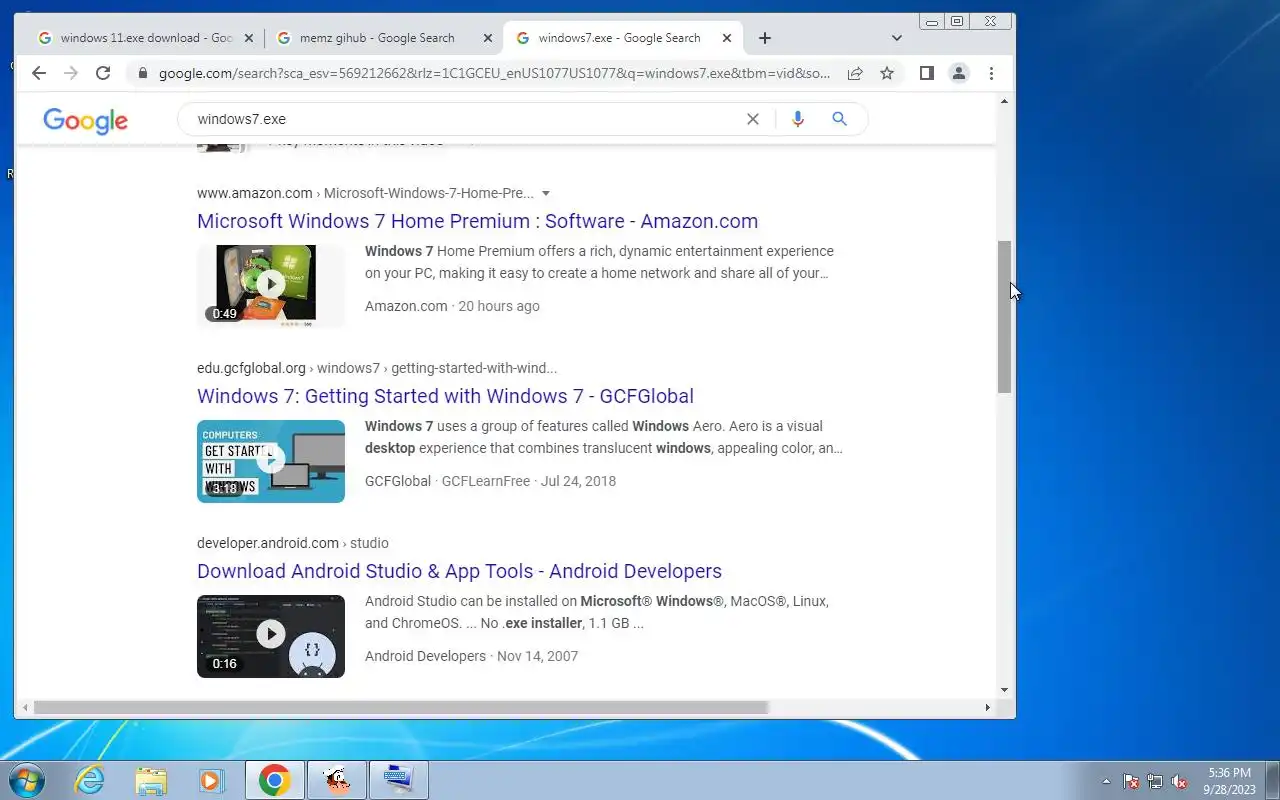1280x800 pixels.
Task: Open Windows Explorer folder on taskbar
Action: click(151, 780)
